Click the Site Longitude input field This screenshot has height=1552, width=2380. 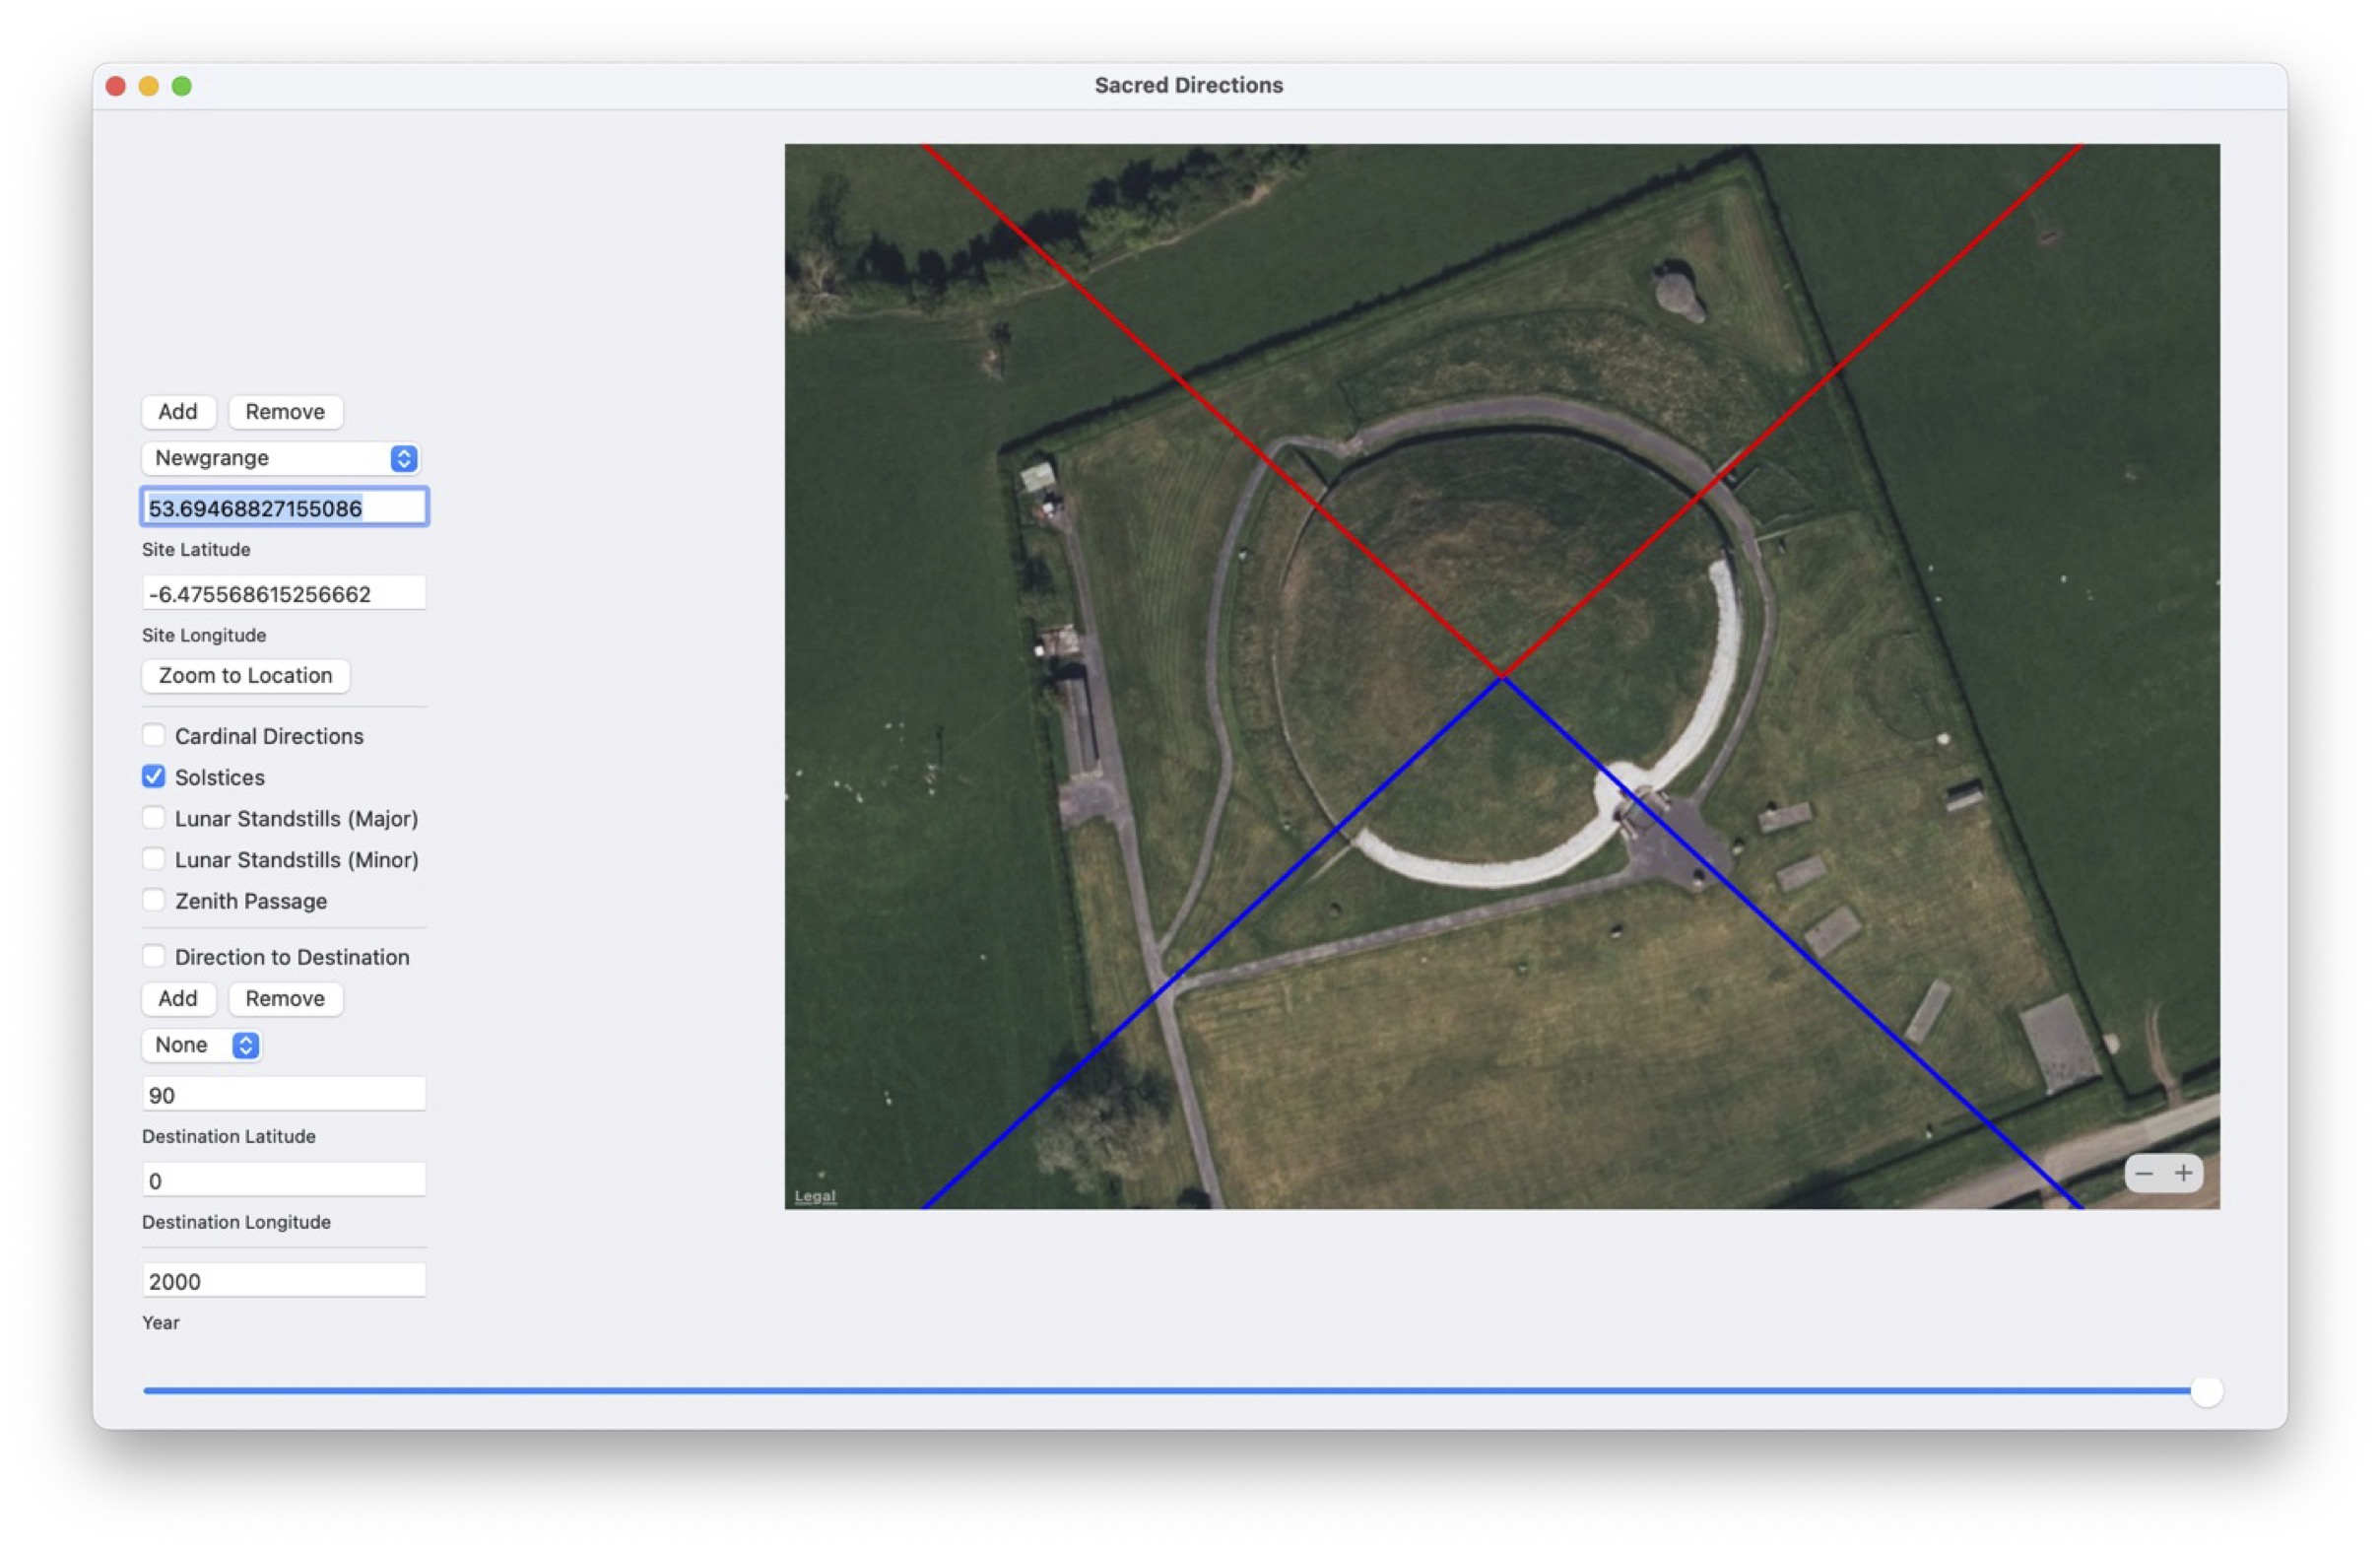284,594
